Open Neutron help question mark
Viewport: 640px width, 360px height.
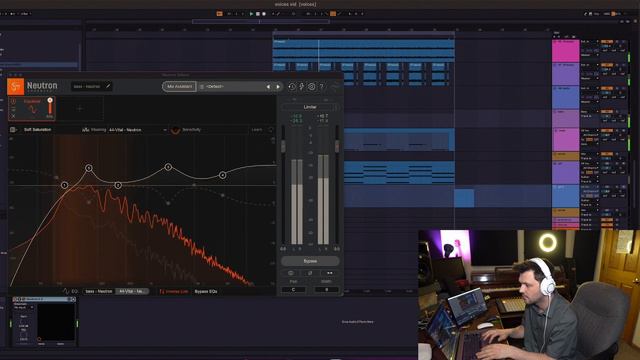[x=322, y=87]
